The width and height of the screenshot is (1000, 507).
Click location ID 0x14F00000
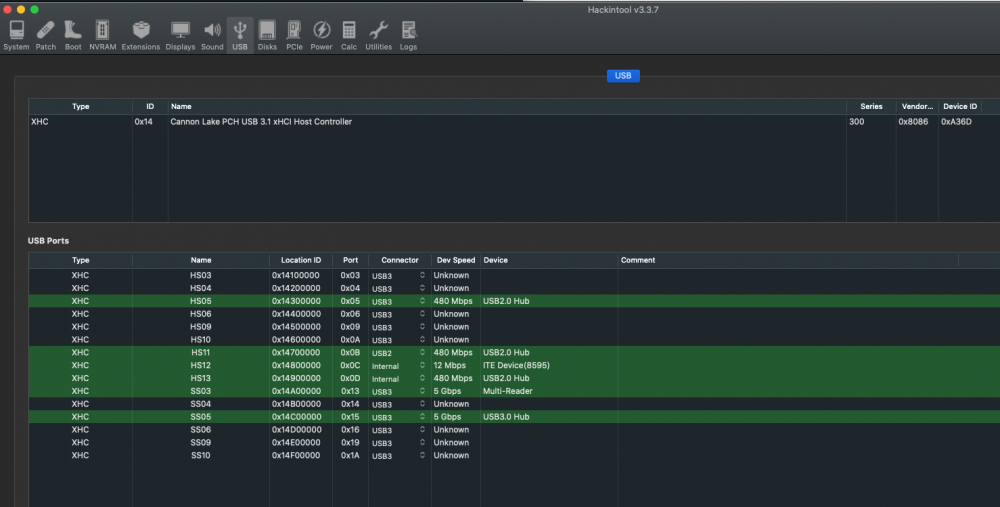pos(296,455)
